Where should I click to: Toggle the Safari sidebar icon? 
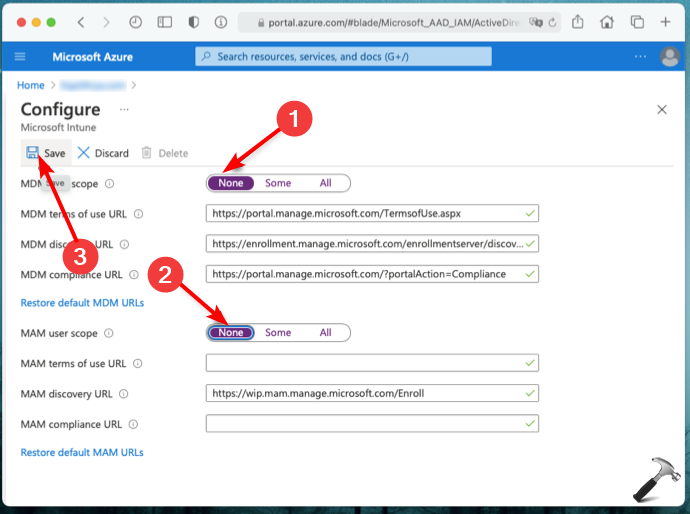(x=165, y=22)
